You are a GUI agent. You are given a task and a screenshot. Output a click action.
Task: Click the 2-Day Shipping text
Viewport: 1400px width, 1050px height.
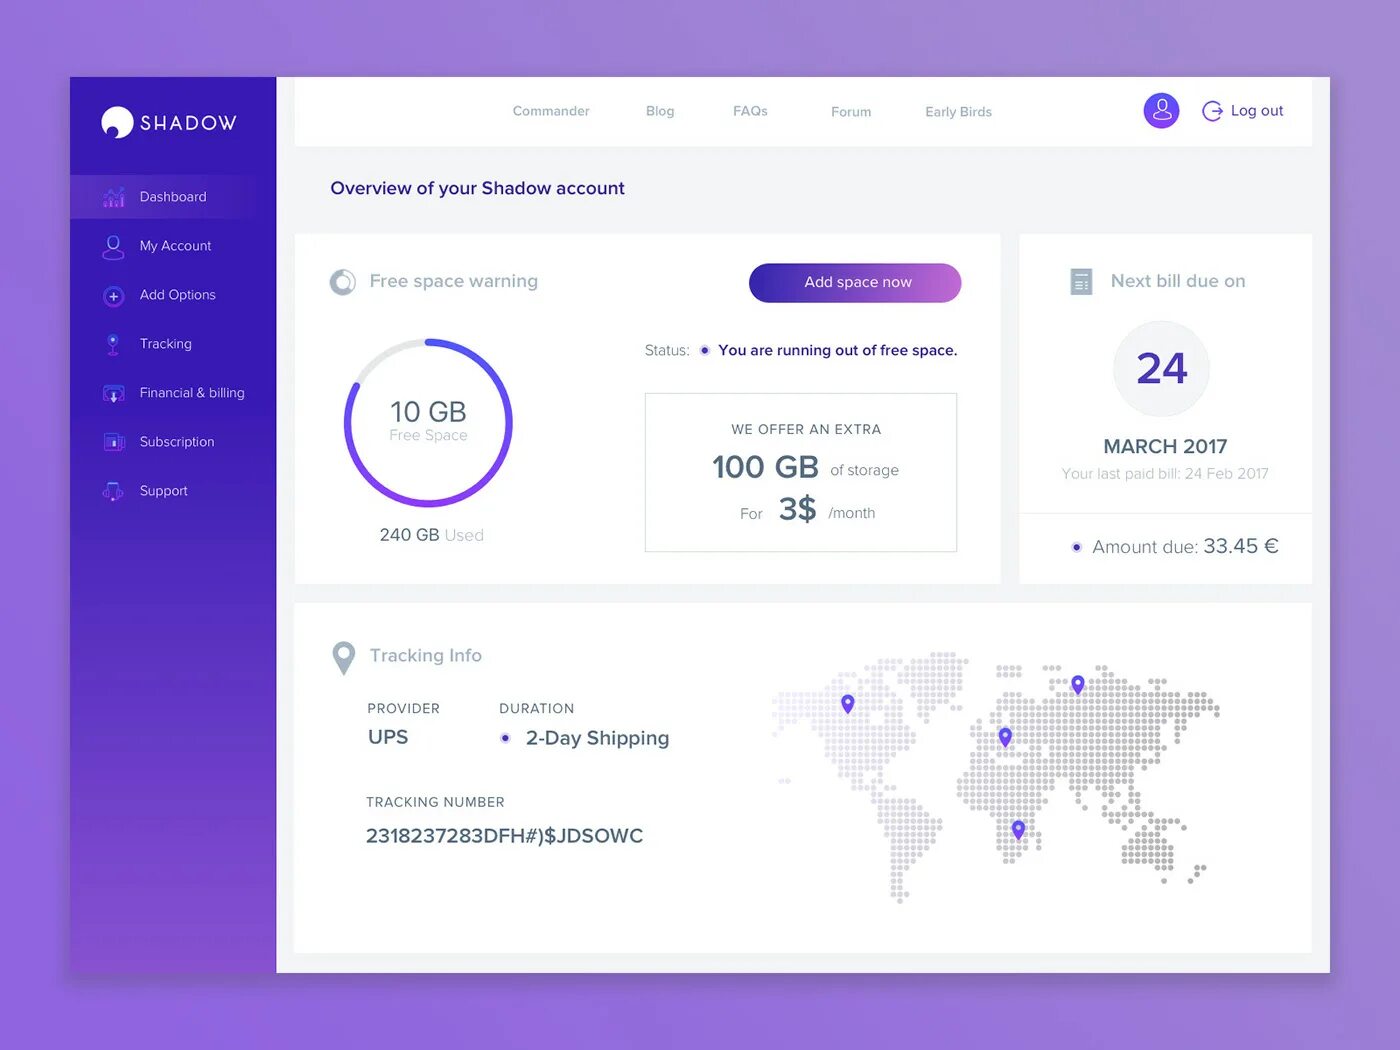point(597,738)
